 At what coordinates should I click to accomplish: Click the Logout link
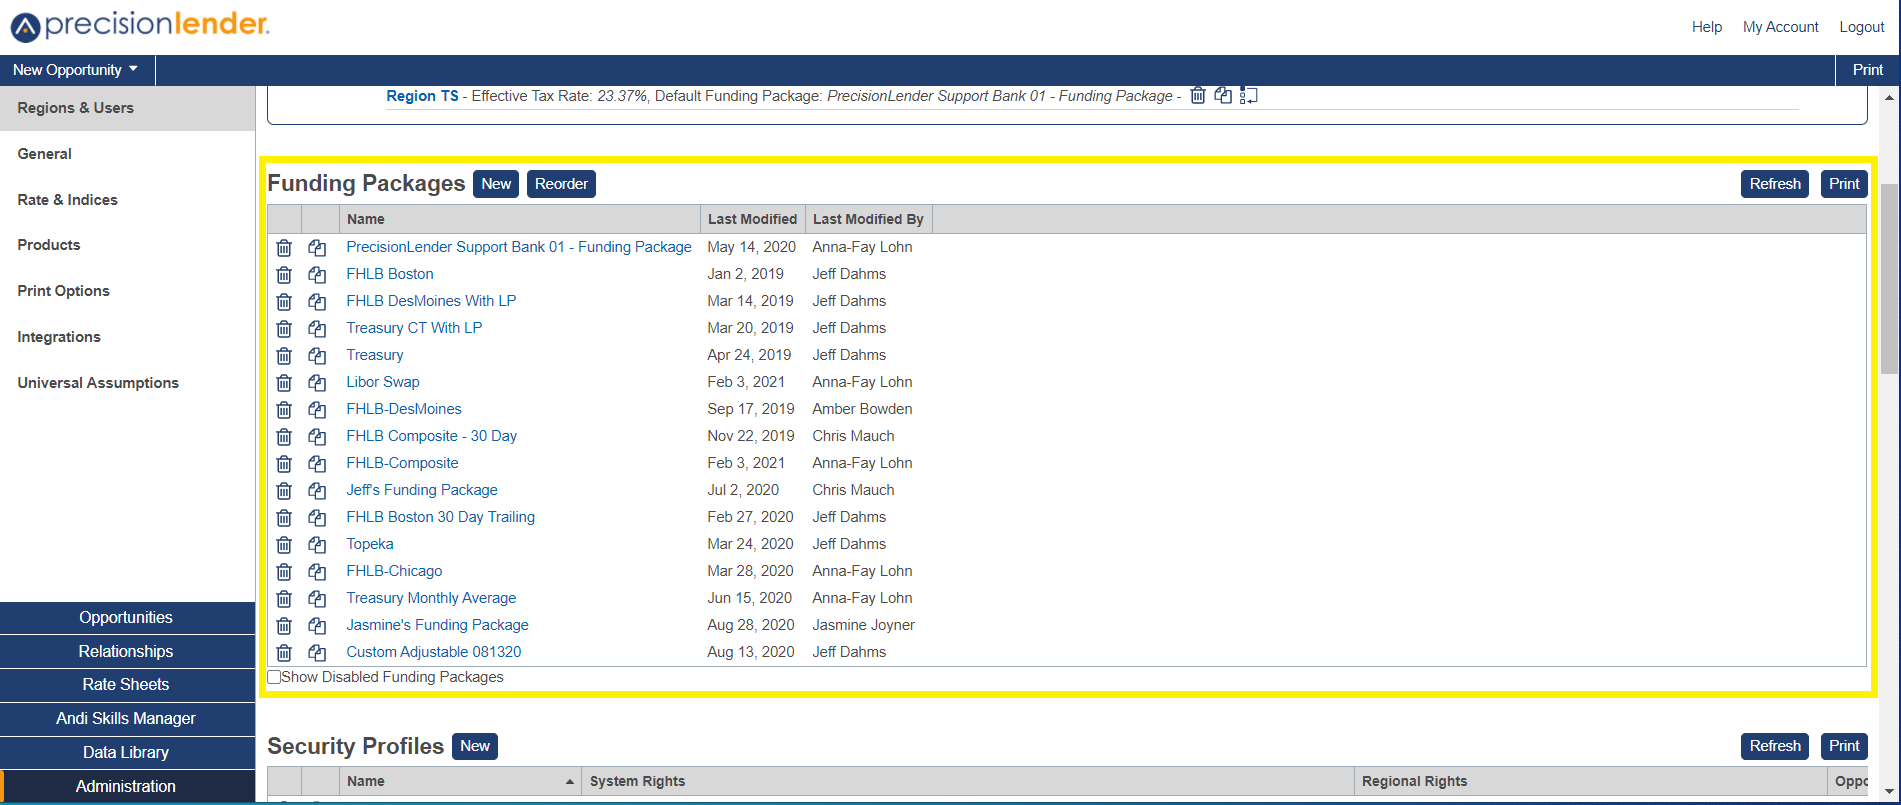pyautogui.click(x=1861, y=27)
